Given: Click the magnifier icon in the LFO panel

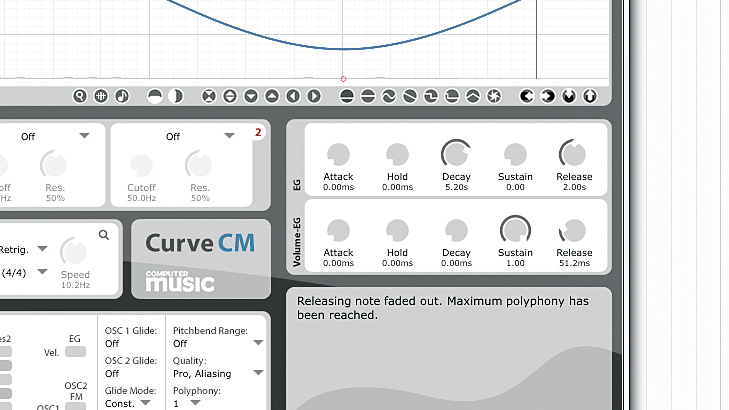Looking at the screenshot, I should coord(104,235).
